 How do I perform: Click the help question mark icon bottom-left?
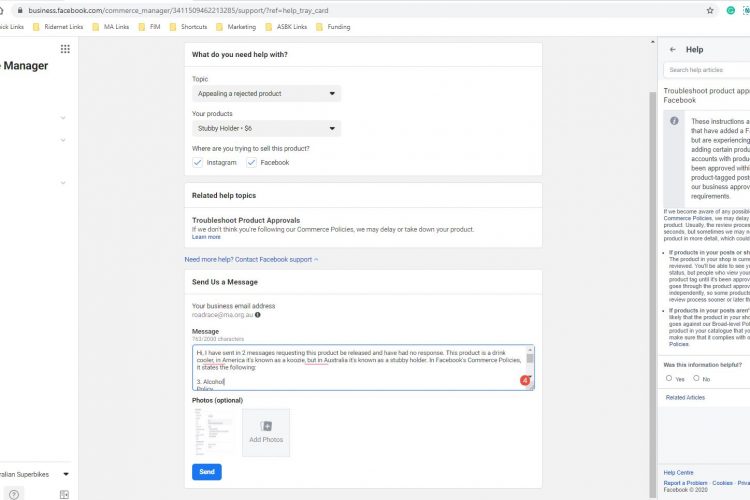(x=14, y=495)
